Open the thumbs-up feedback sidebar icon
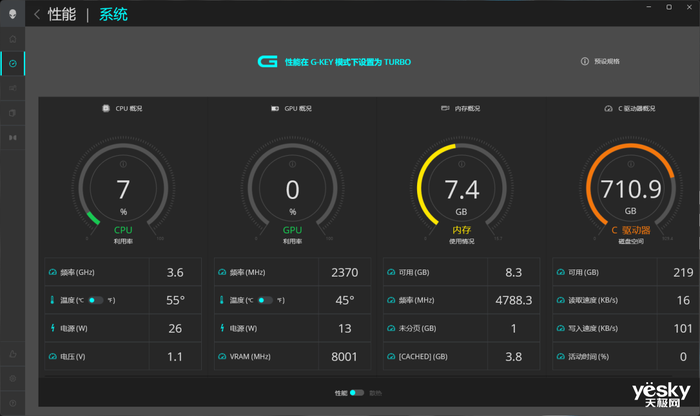This screenshot has width=700, height=416. pos(12,354)
